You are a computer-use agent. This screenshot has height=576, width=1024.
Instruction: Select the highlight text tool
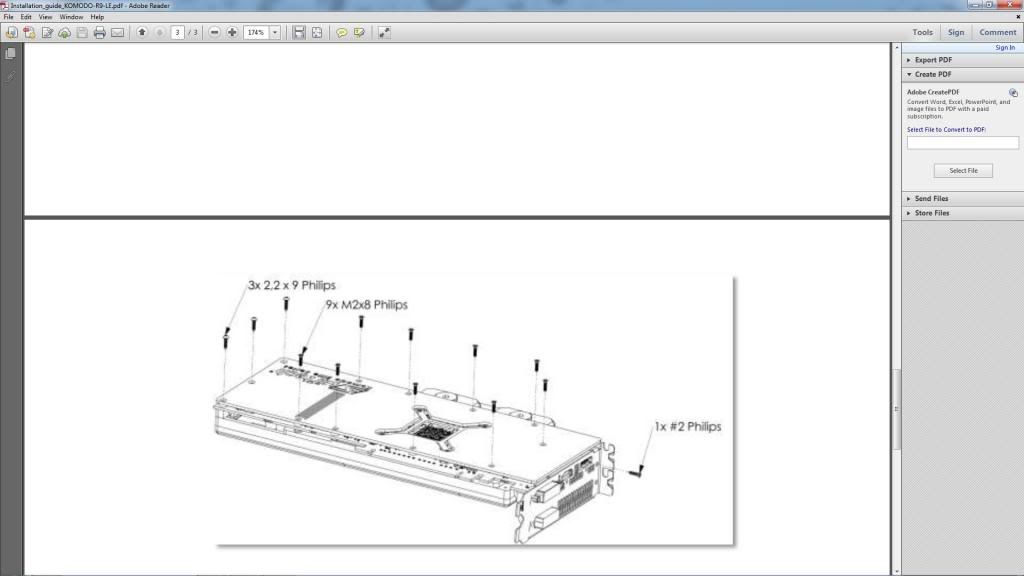click(359, 33)
